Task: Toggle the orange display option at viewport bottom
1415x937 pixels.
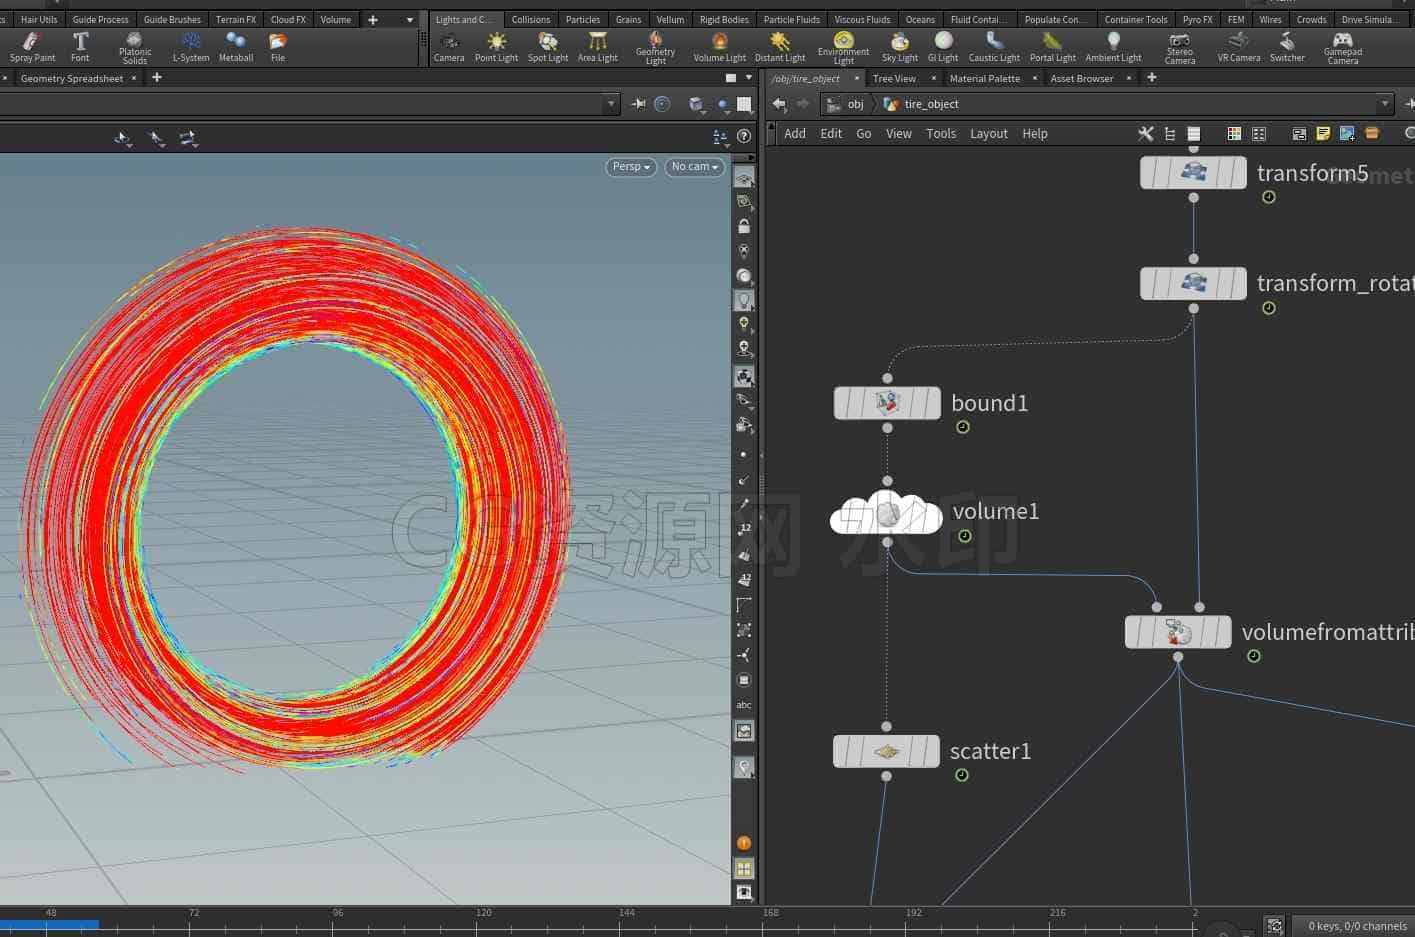Action: point(744,843)
